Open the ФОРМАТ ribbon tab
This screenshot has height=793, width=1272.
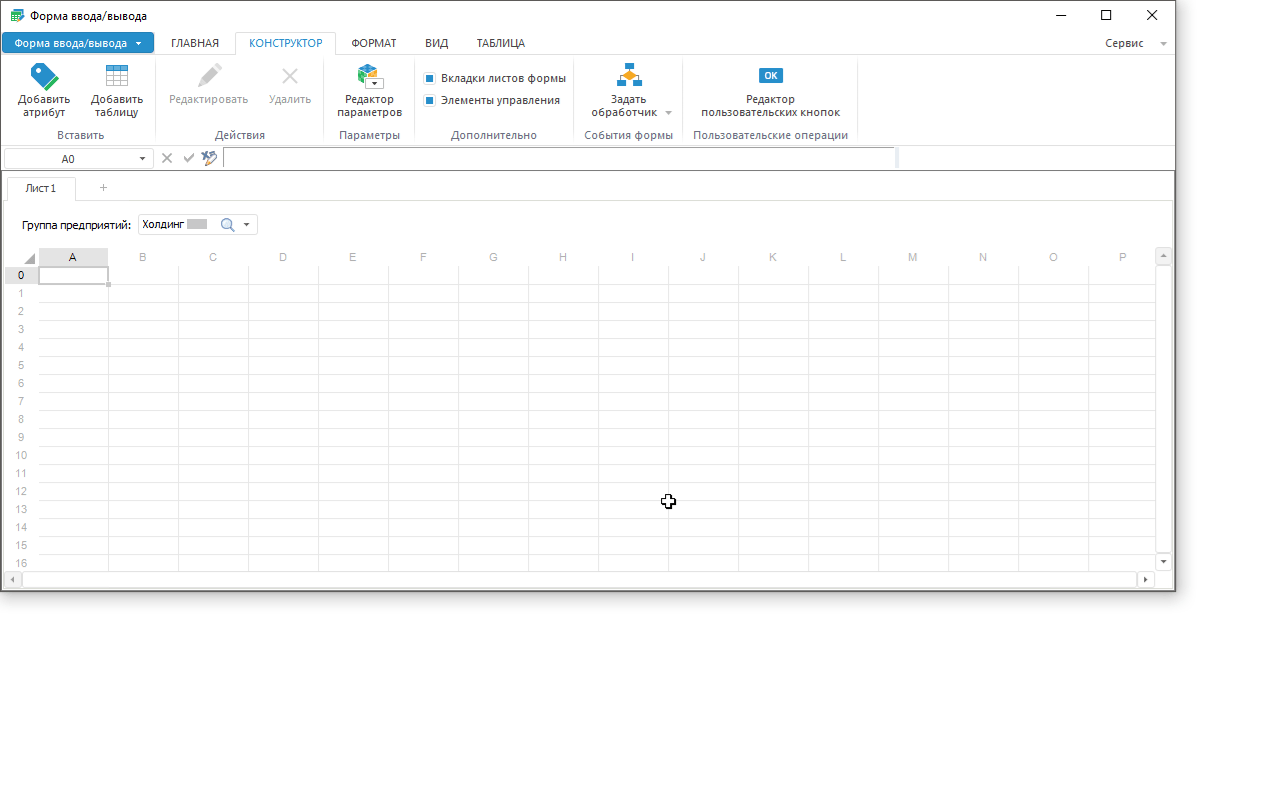coord(374,43)
